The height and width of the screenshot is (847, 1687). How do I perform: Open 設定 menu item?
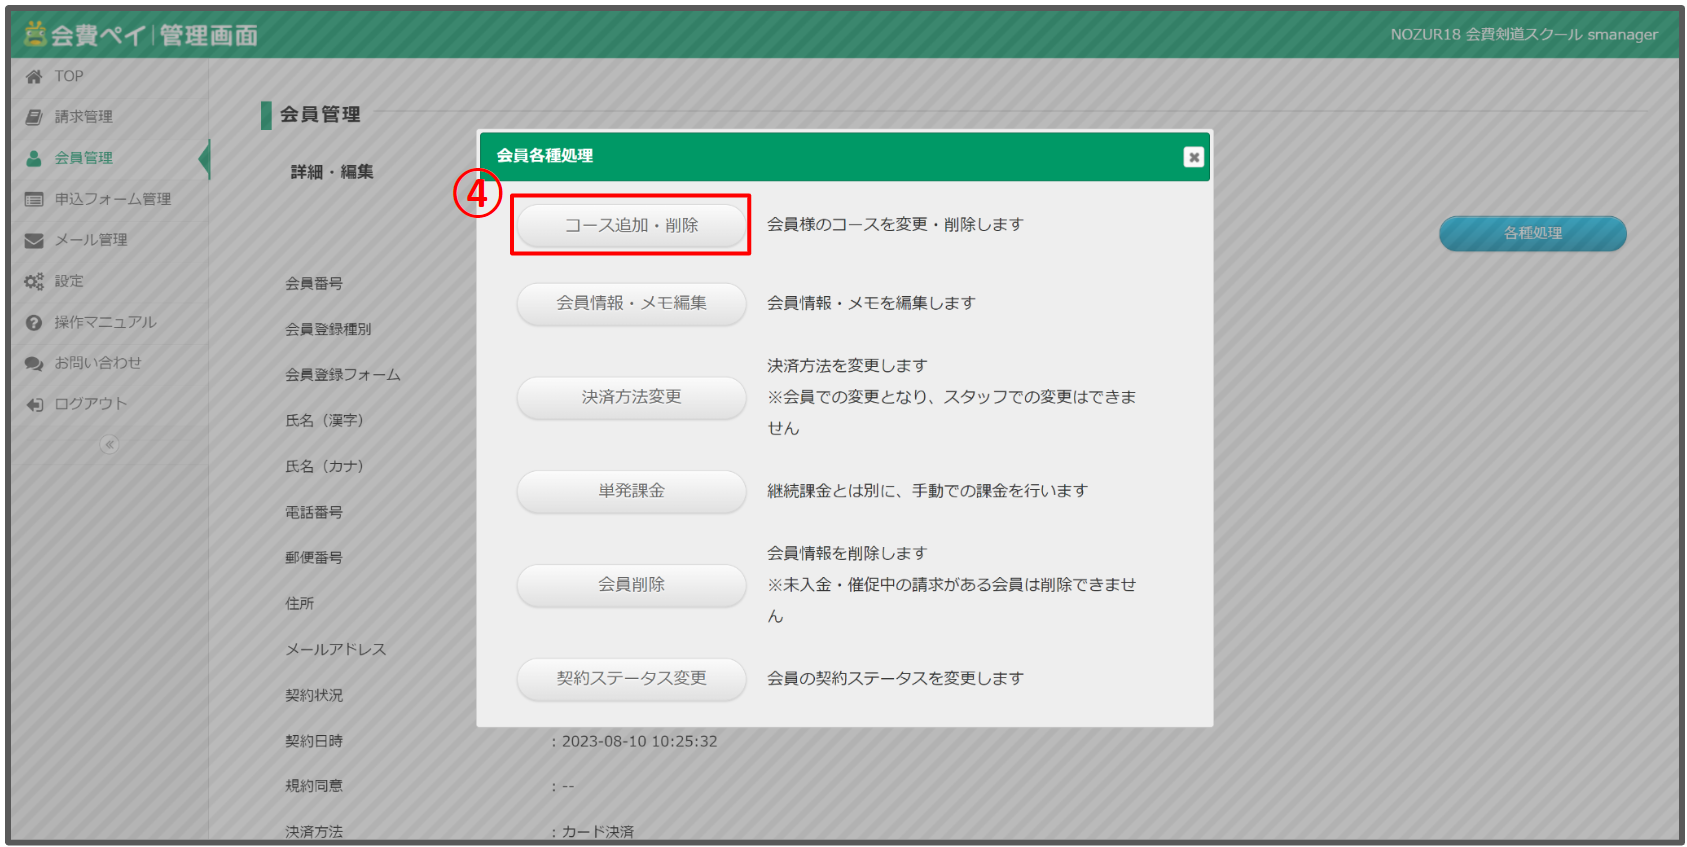[110, 282]
